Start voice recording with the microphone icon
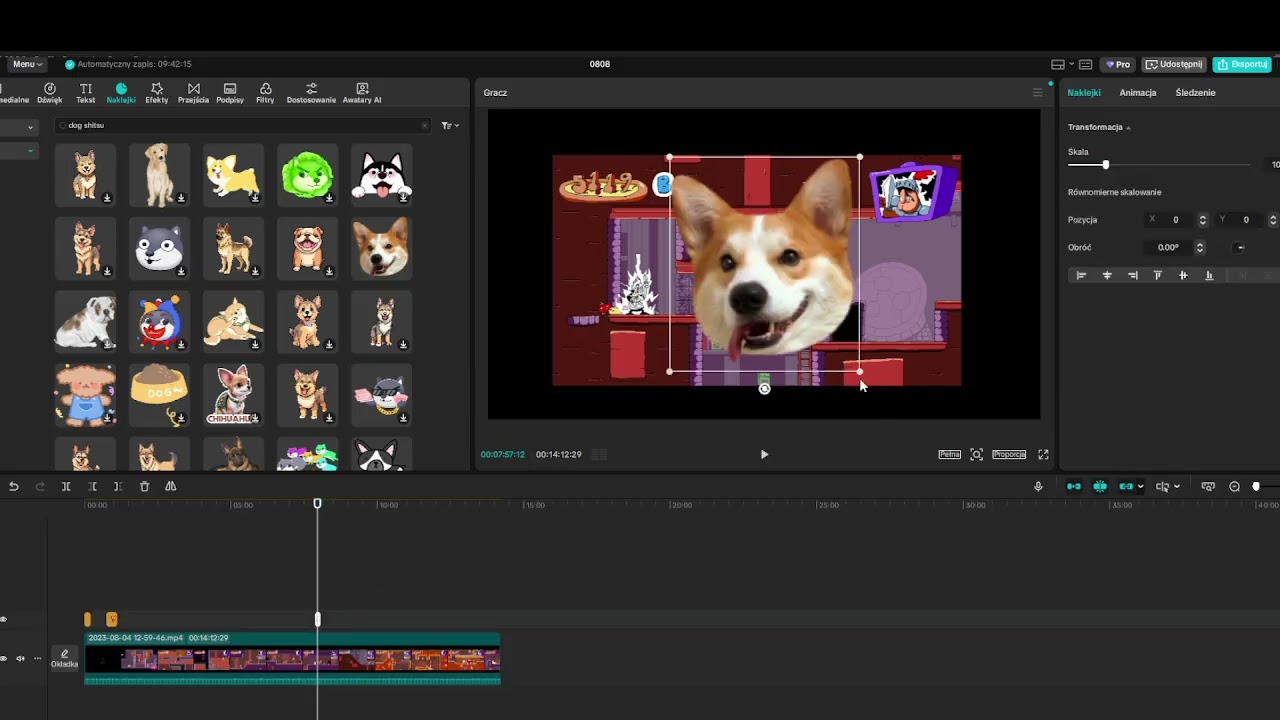Viewport: 1280px width, 720px height. pyautogui.click(x=1038, y=487)
